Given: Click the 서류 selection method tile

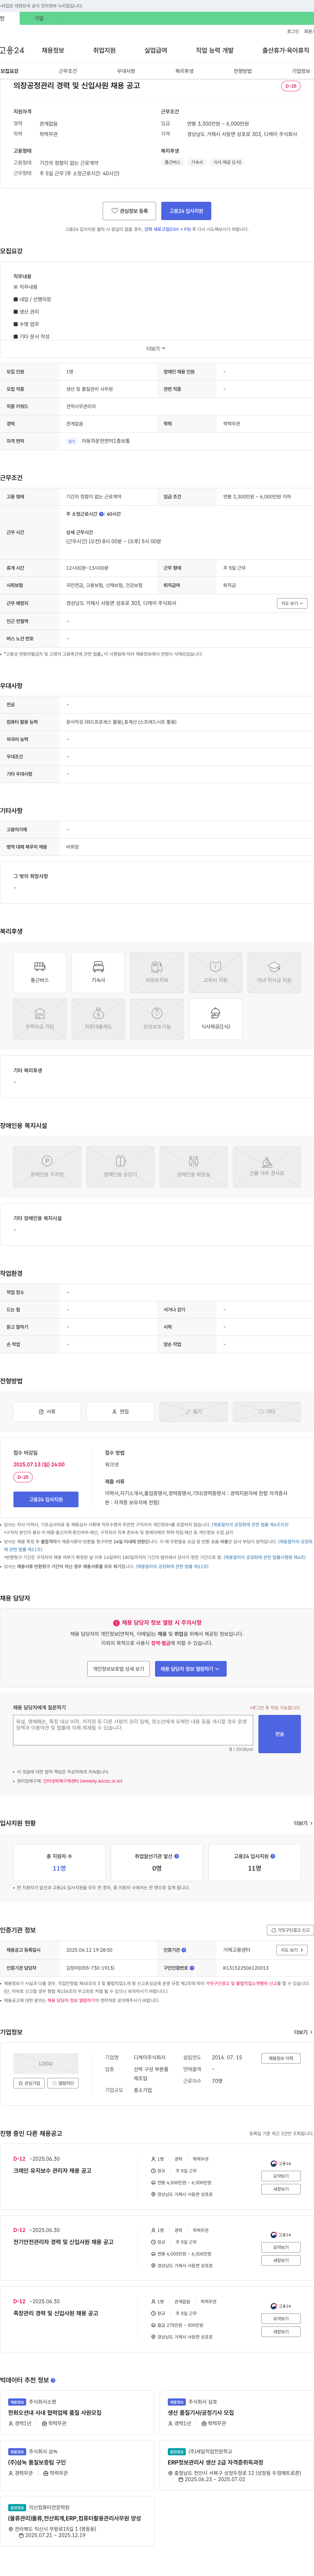Looking at the screenshot, I should (47, 1412).
